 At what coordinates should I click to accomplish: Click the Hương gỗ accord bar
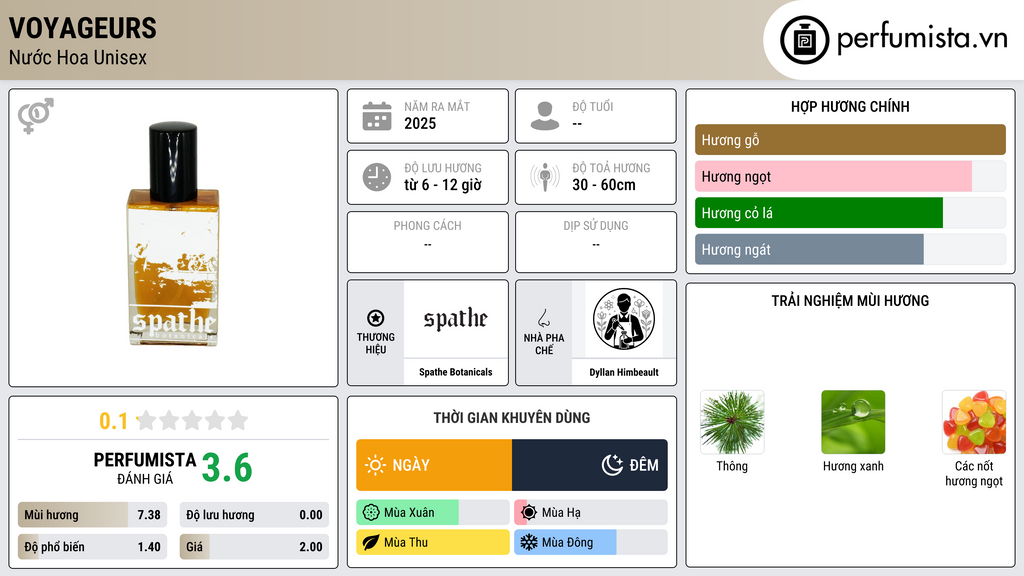point(850,140)
